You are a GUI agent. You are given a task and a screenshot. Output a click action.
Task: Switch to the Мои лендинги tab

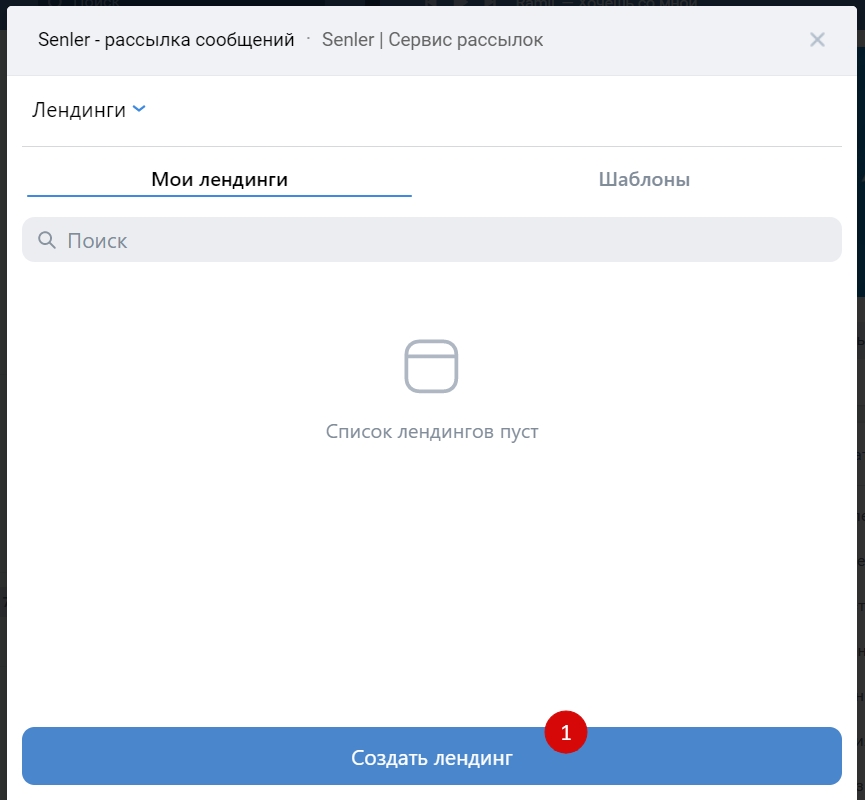coord(219,180)
